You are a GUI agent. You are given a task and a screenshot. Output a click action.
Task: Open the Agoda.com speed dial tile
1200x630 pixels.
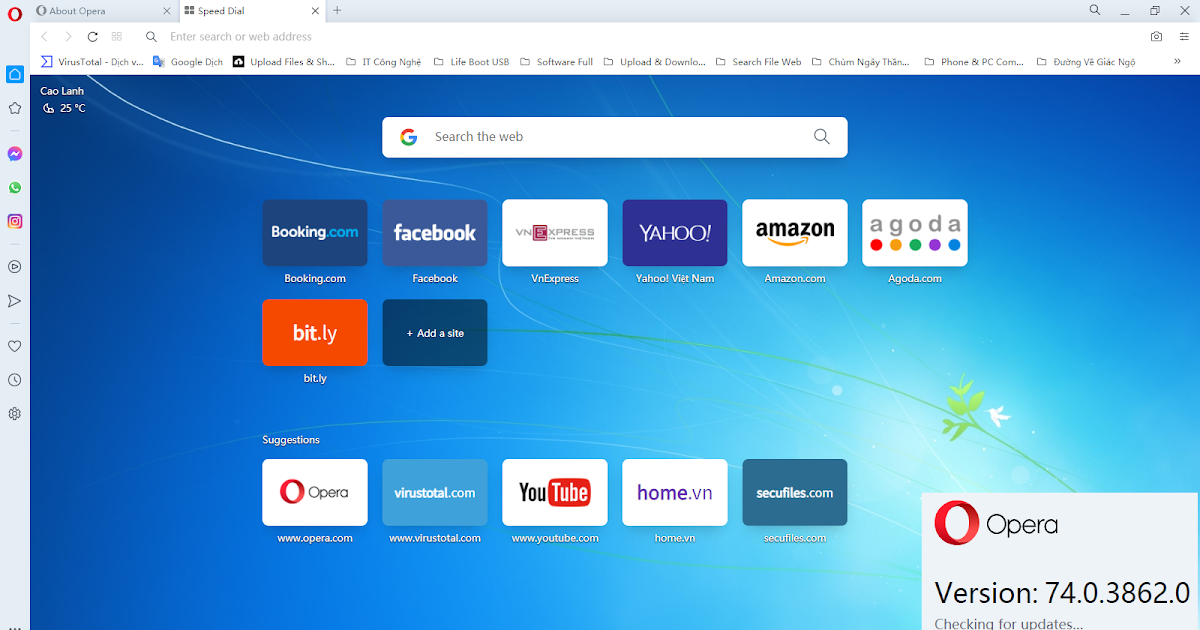pyautogui.click(x=915, y=232)
